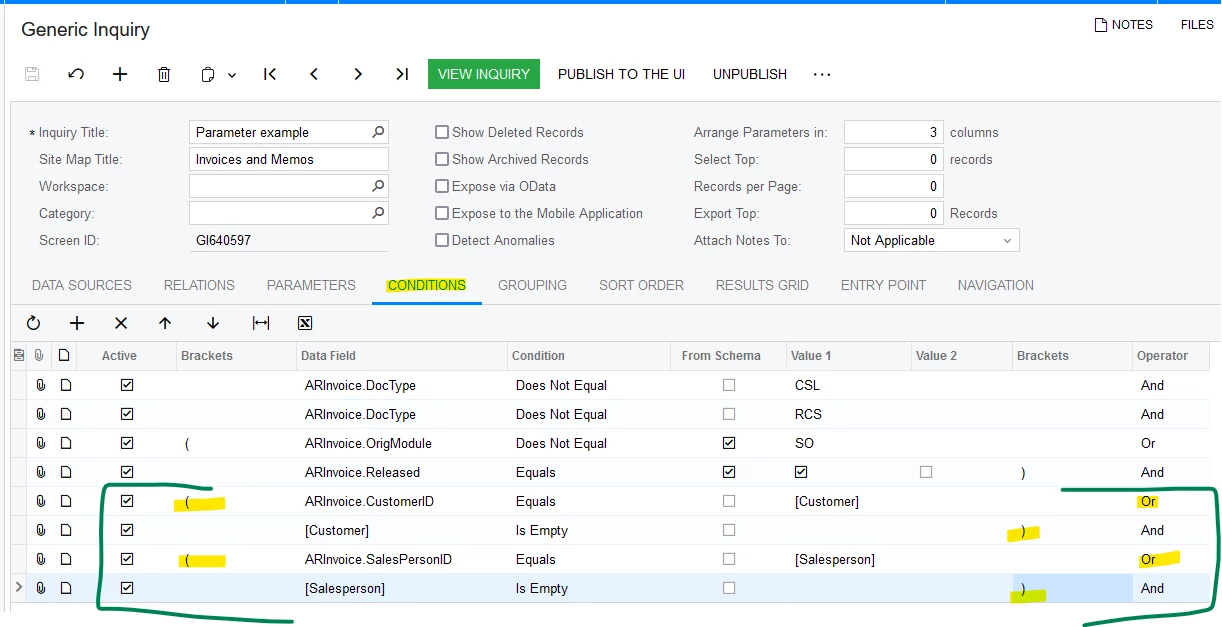Click VIEW INQUIRY button

[484, 74]
